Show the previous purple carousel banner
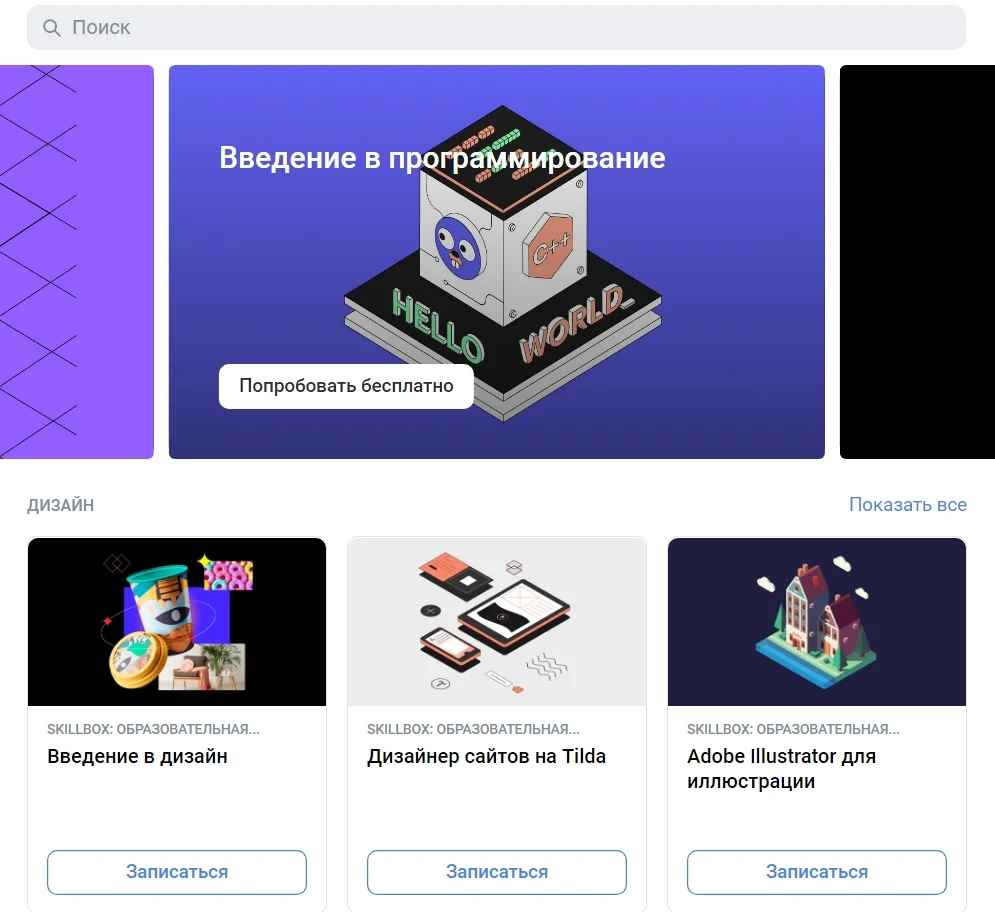This screenshot has height=912, width=995. pyautogui.click(x=77, y=261)
